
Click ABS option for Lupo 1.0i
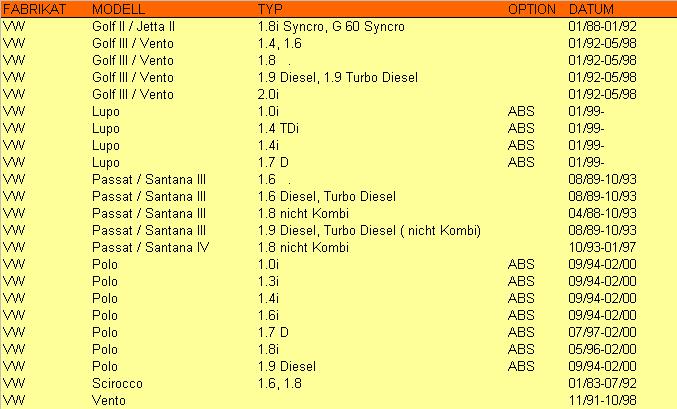point(521,111)
